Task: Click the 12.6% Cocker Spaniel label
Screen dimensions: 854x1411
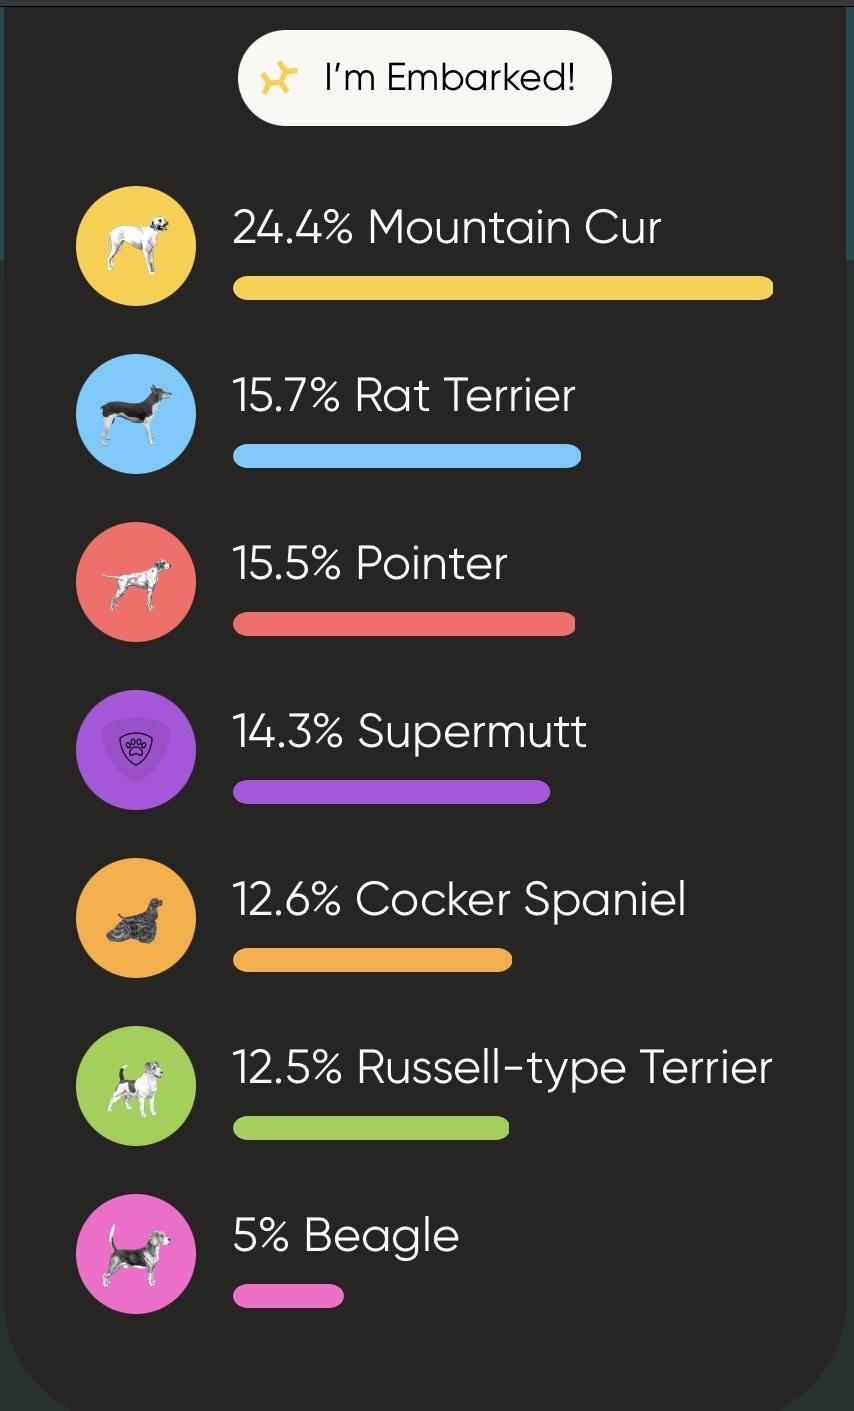Action: [459, 900]
